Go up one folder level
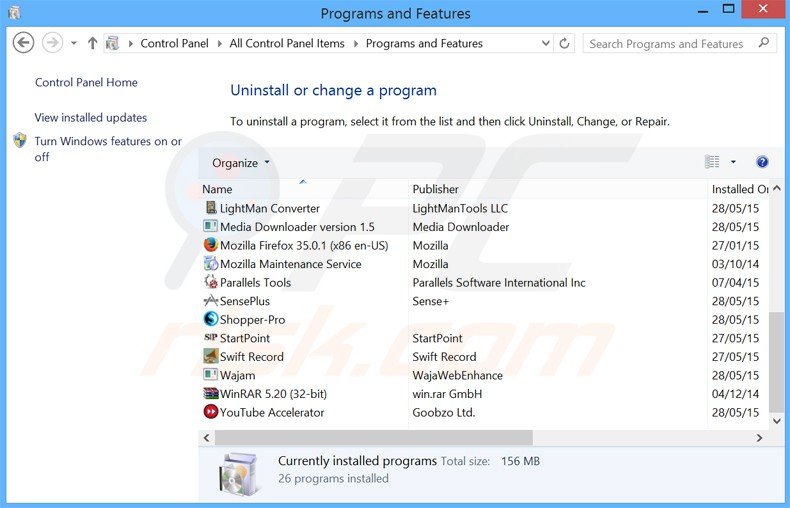 pos(92,43)
